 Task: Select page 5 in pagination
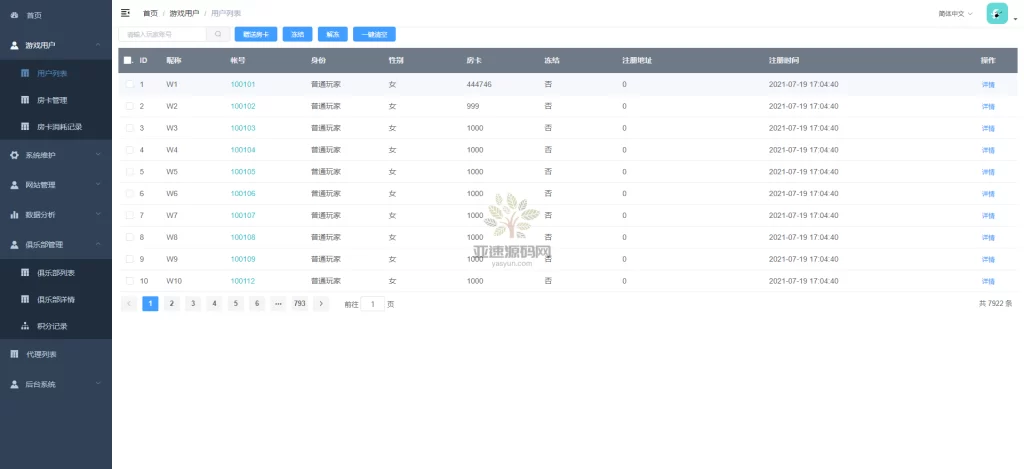point(236,303)
